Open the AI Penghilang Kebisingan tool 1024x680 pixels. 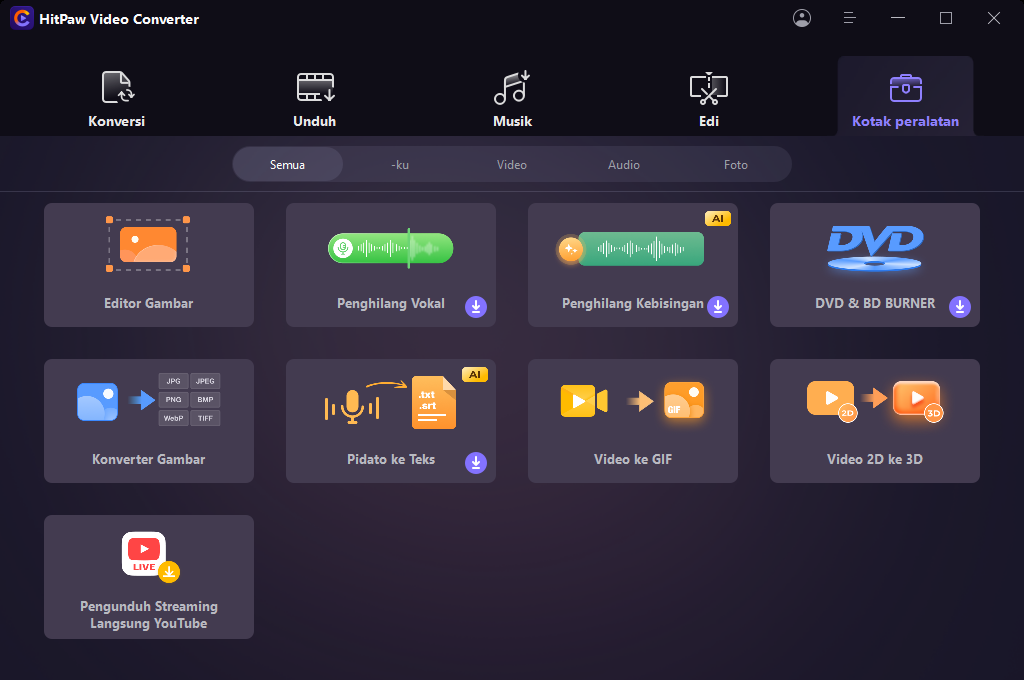click(x=632, y=265)
